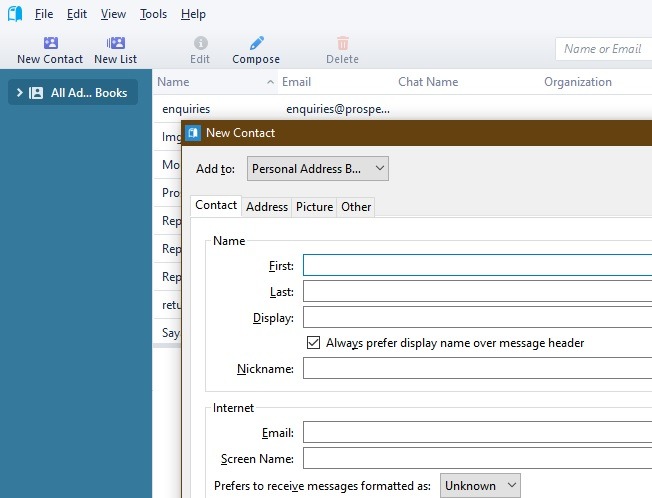Click the New List toolbar icon
Screen dimensions: 652x498
(116, 43)
